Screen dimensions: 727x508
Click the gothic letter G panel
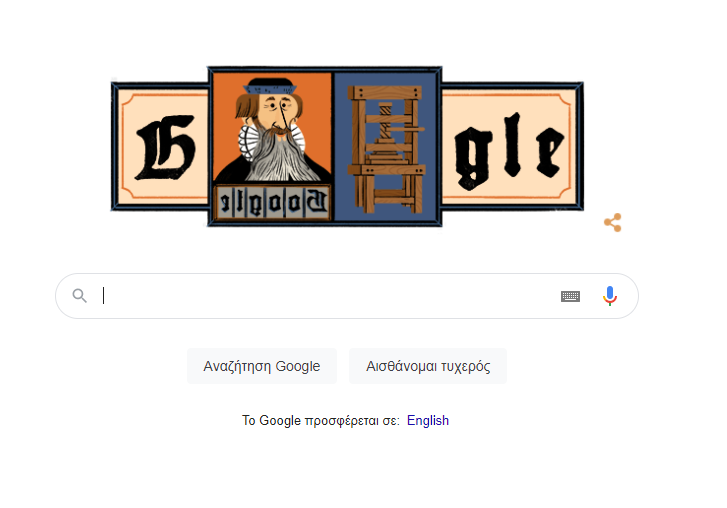tap(160, 146)
